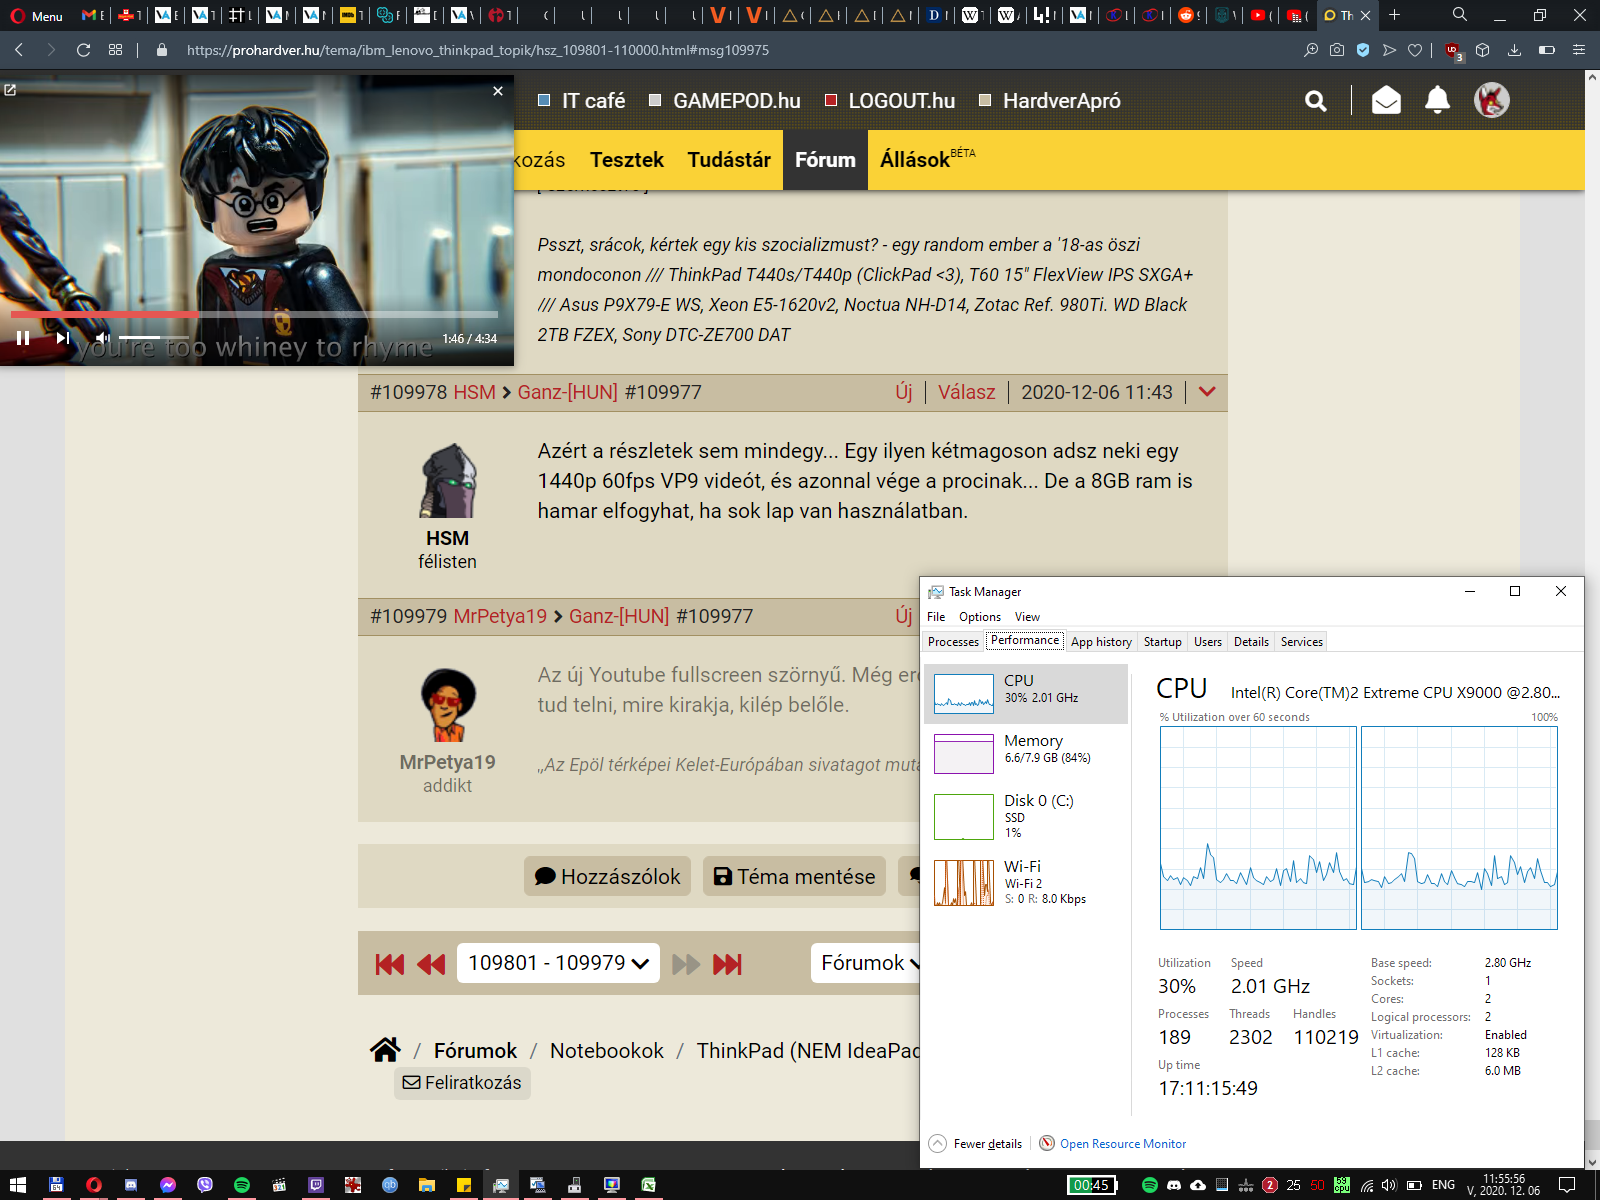The width and height of the screenshot is (1600, 1200).
Task: Open the site search magnifier
Action: click(1316, 100)
